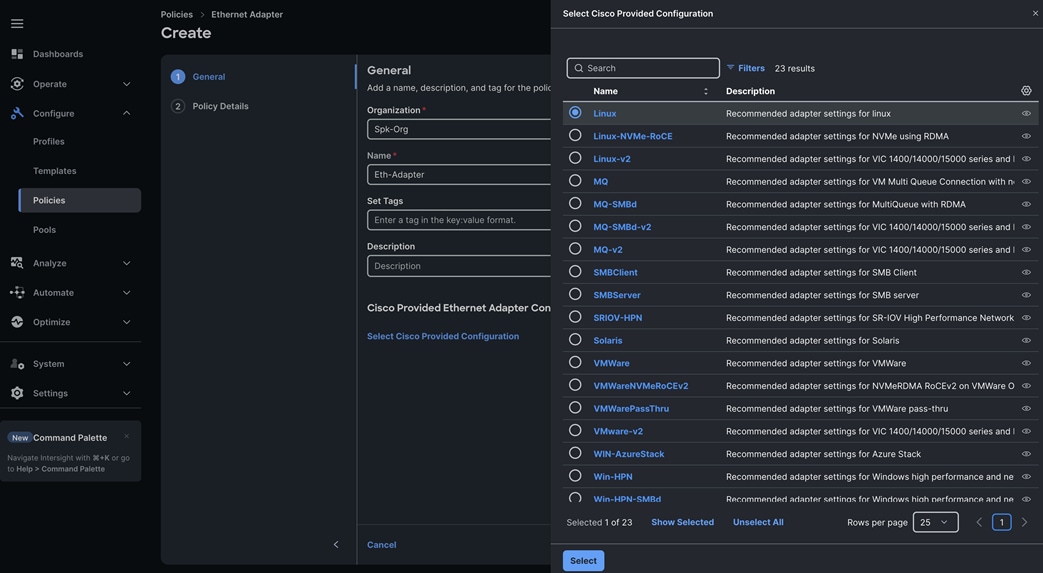Collapse the wizard steps panel chevron
This screenshot has height=573, width=1043.
336,544
